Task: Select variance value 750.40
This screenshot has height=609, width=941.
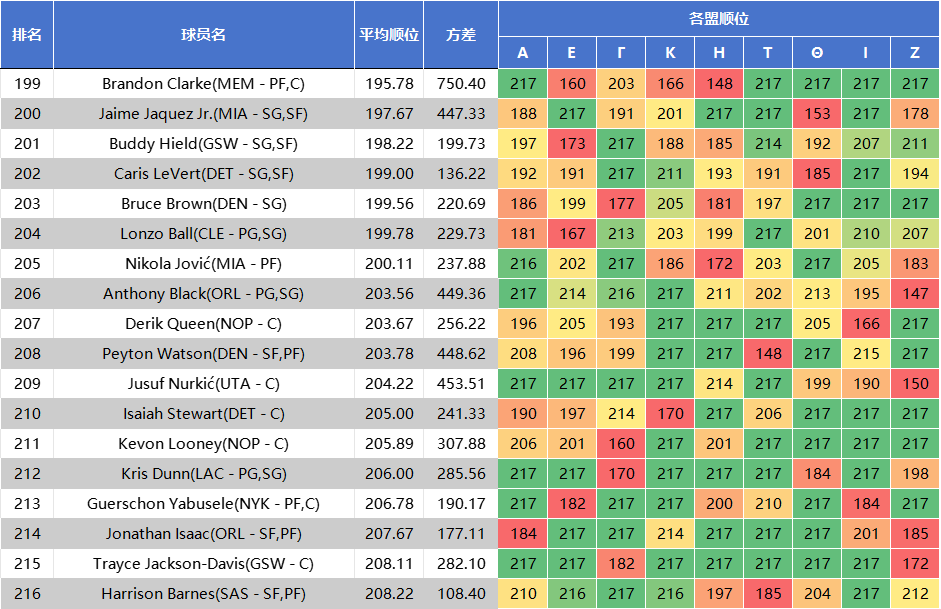Action: coord(461,84)
